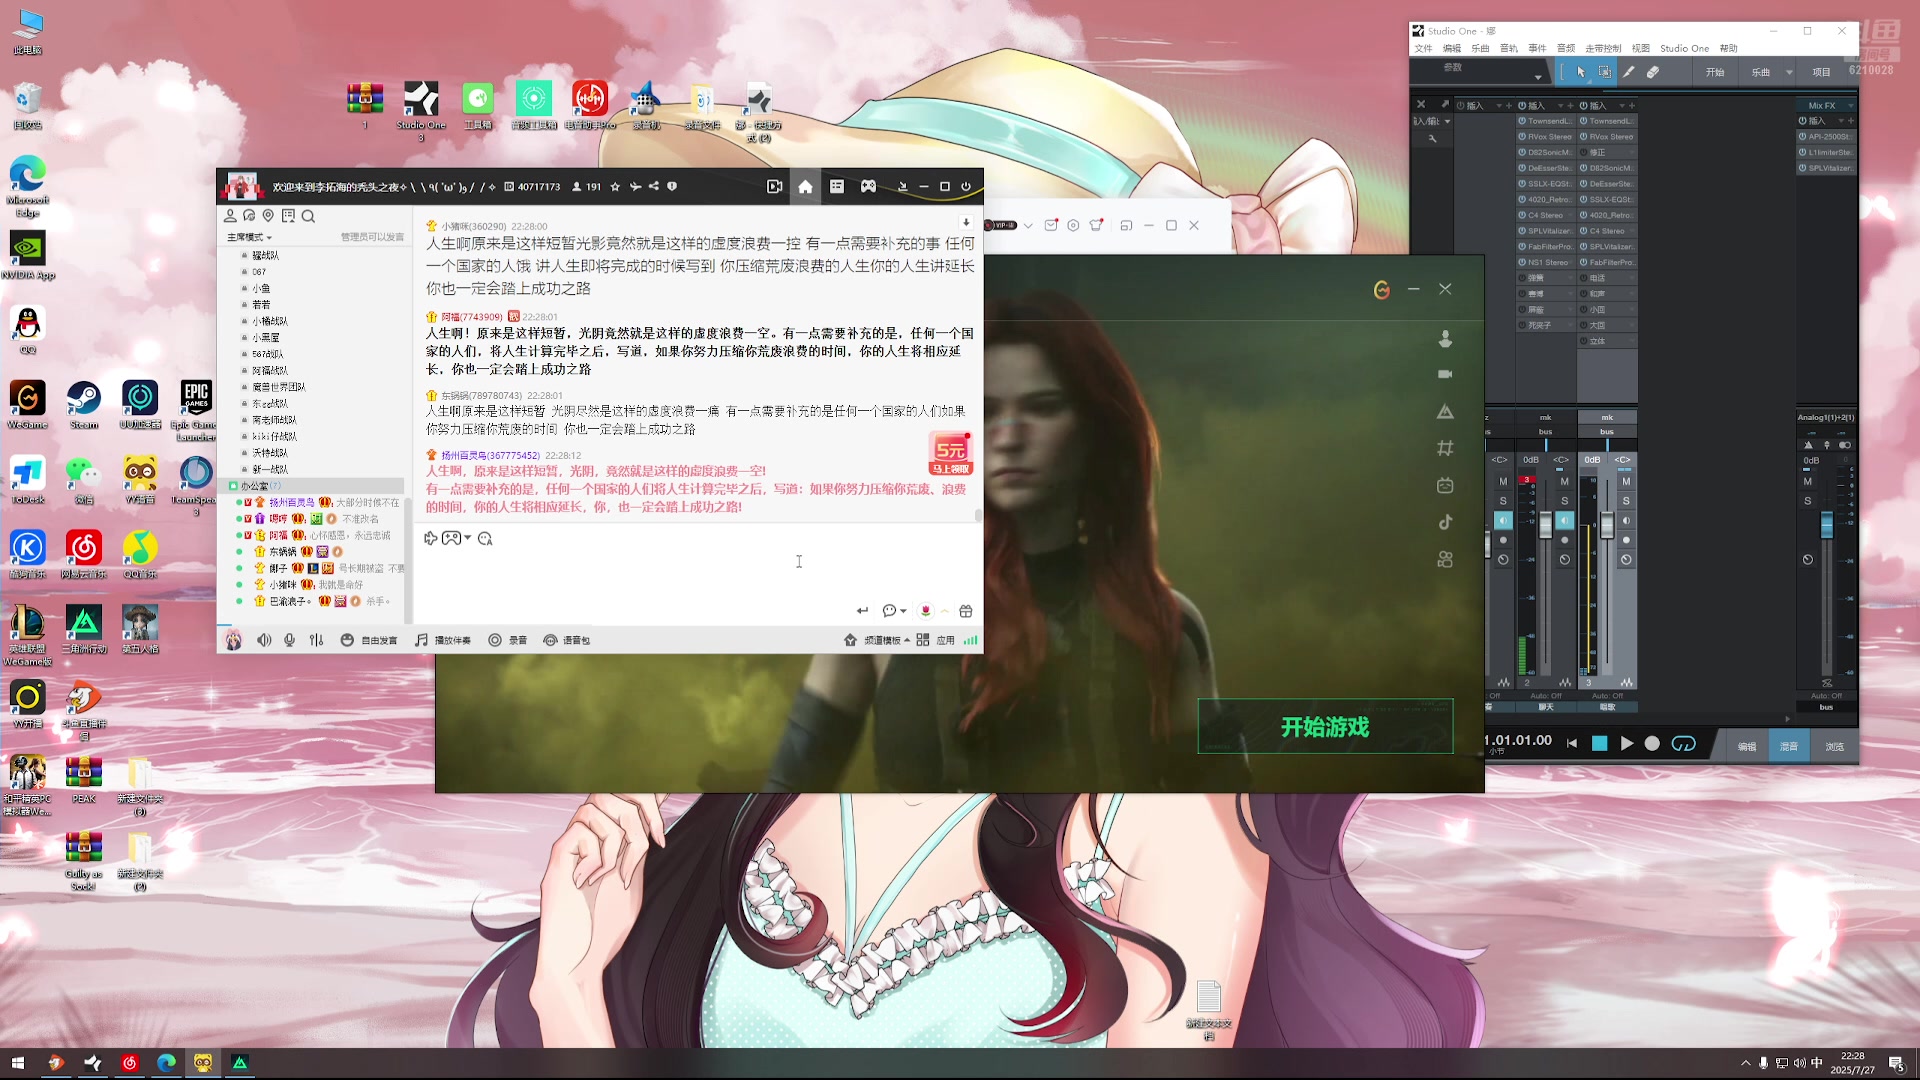Expand the chat bubble options dropdown
Image resolution: width=1920 pixels, height=1080 pixels.
904,611
